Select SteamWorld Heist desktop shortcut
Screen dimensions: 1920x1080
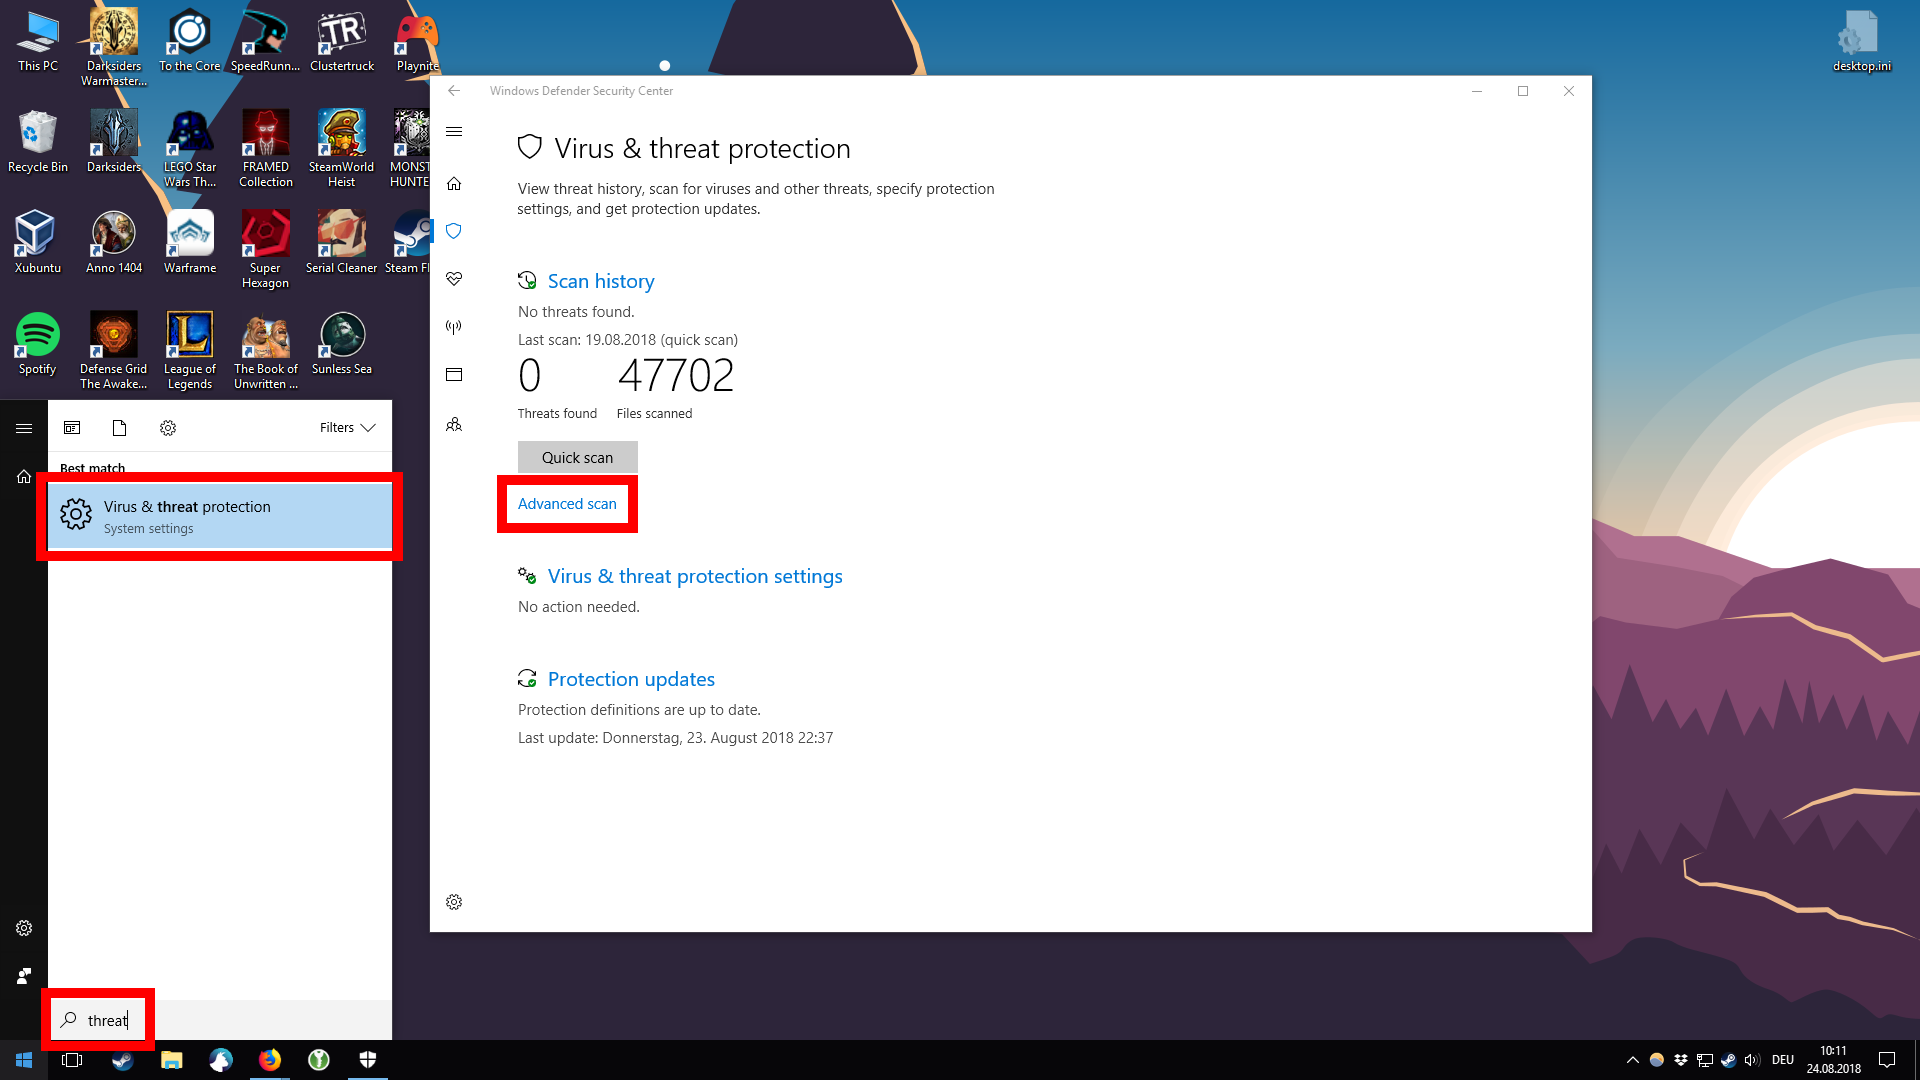(x=342, y=149)
